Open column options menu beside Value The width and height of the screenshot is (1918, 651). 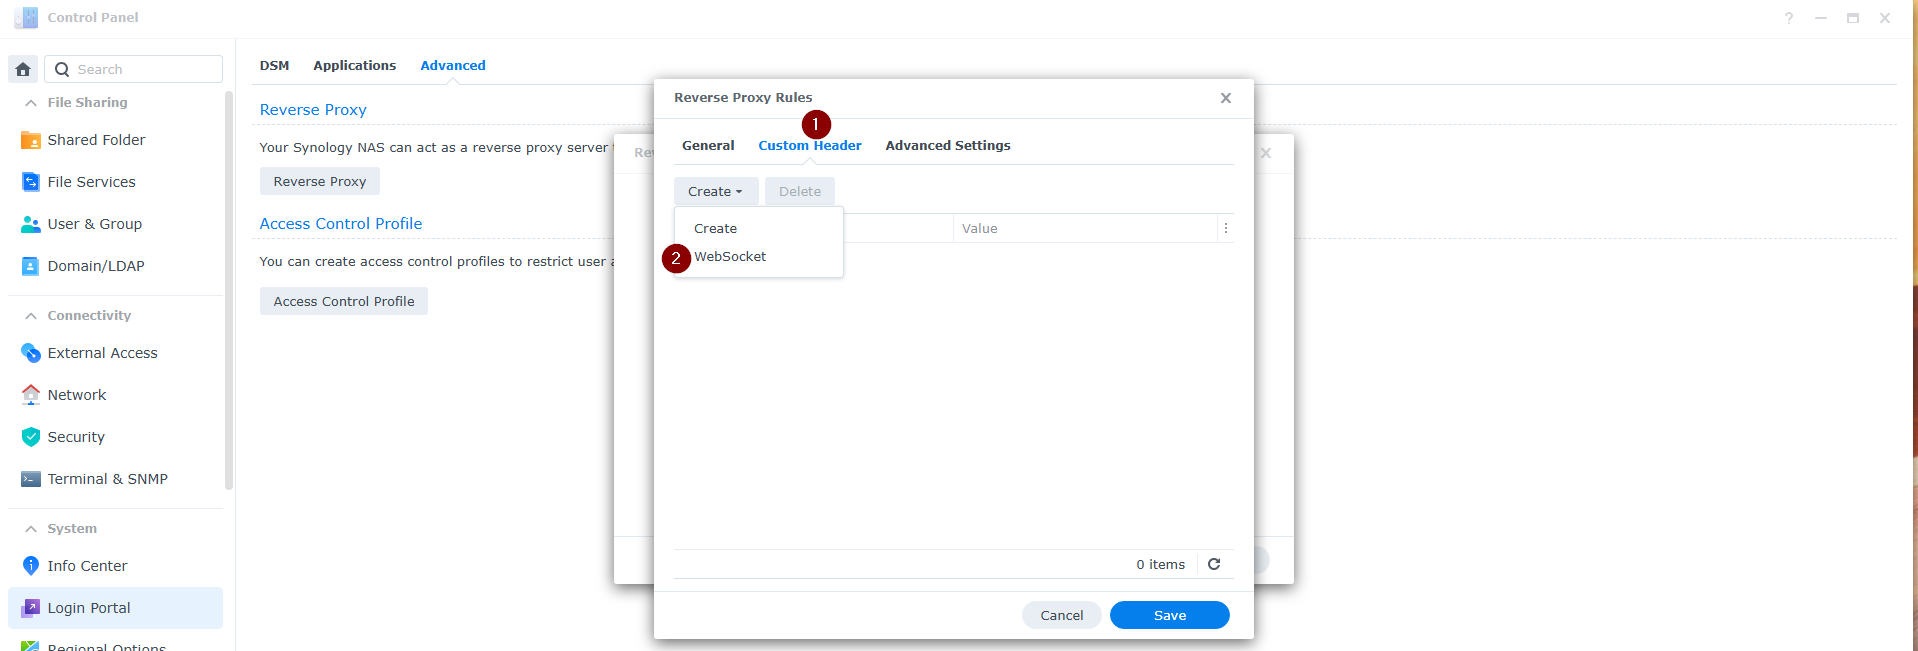pyautogui.click(x=1226, y=228)
